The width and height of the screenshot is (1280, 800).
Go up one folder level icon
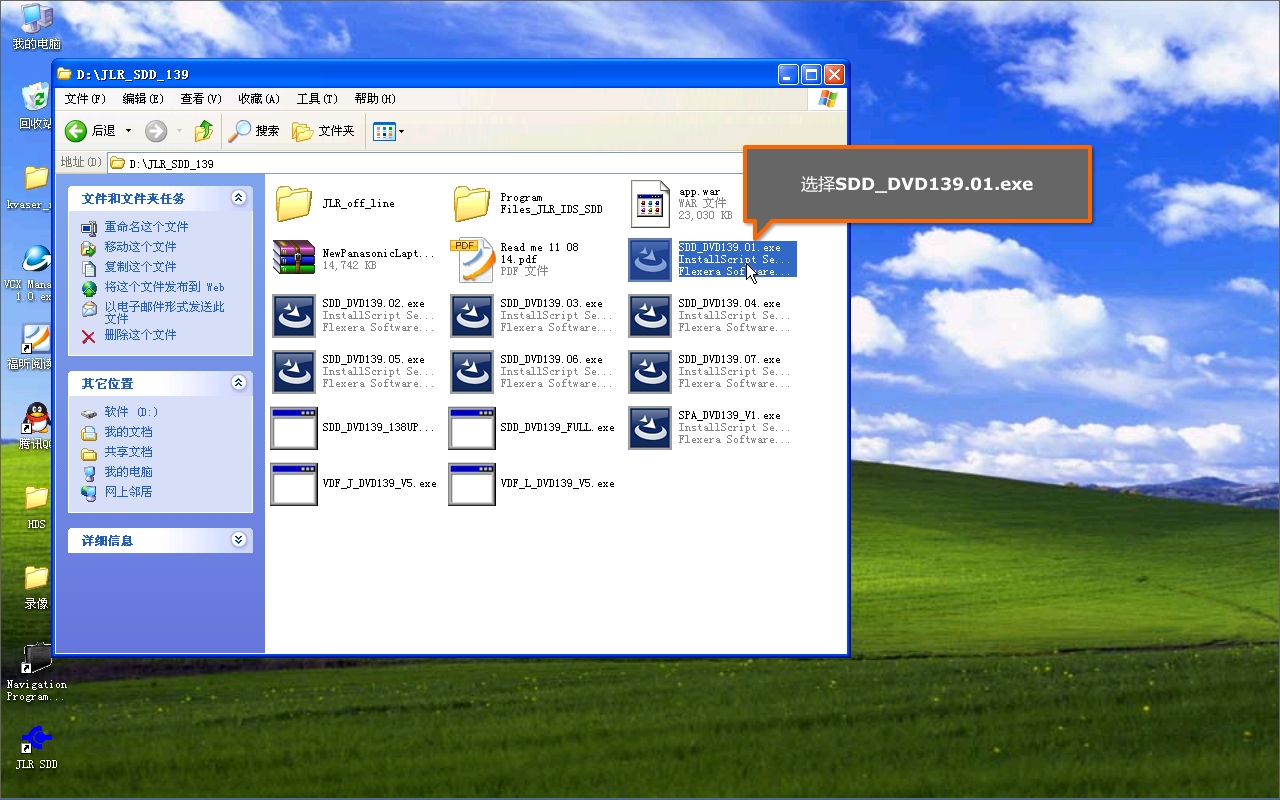[x=204, y=131]
